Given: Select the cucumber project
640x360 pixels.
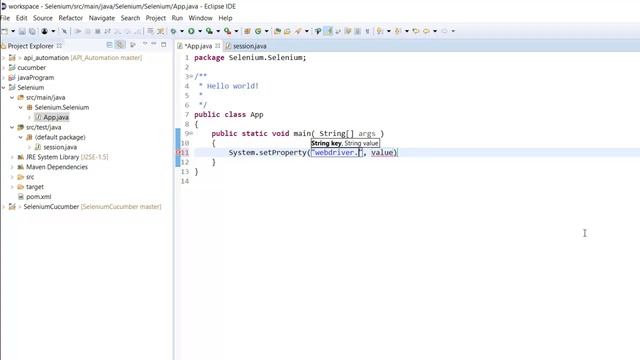Looking at the screenshot, I should [x=31, y=68].
